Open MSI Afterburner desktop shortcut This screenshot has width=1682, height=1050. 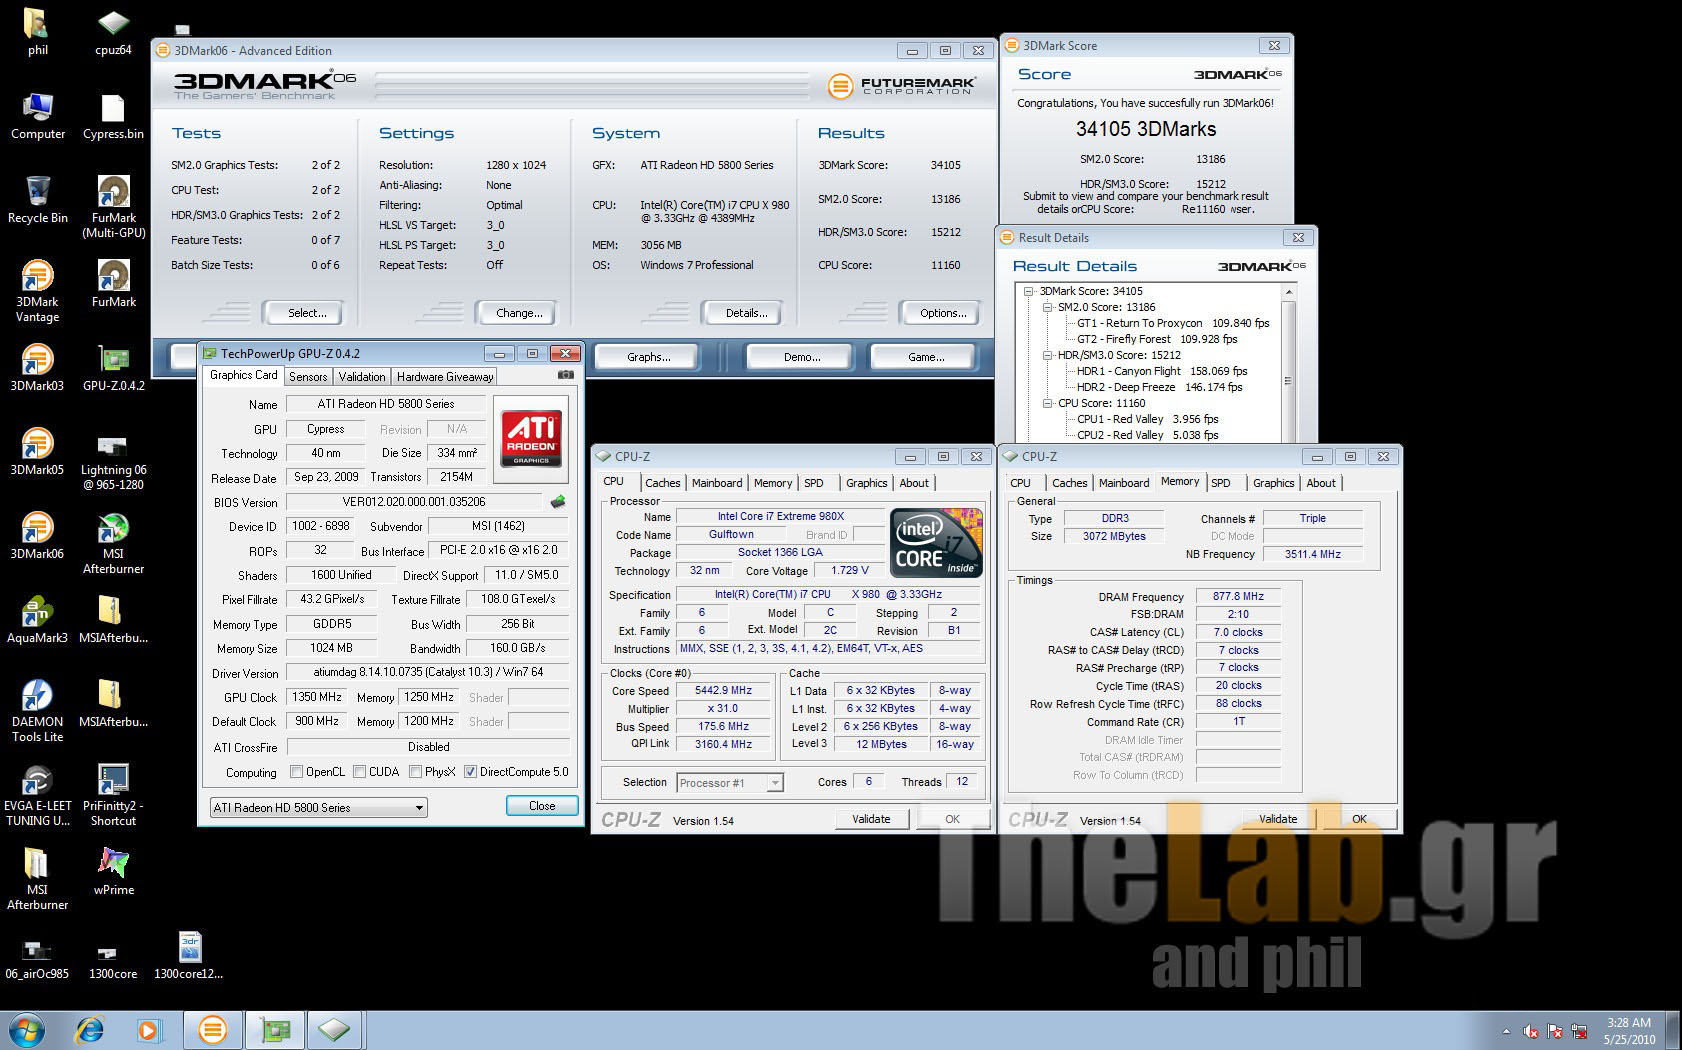click(113, 530)
